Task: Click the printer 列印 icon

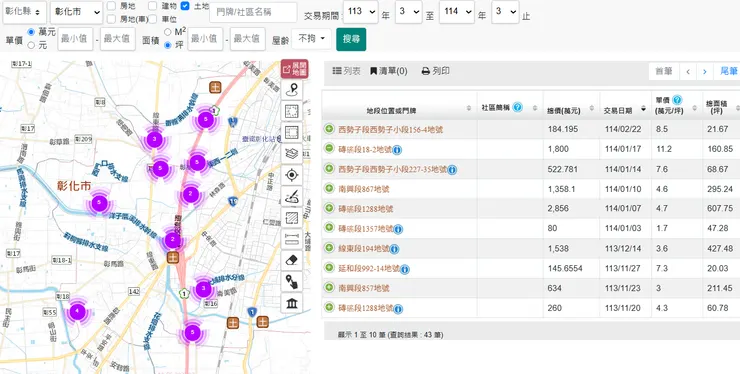Action: pyautogui.click(x=425, y=71)
